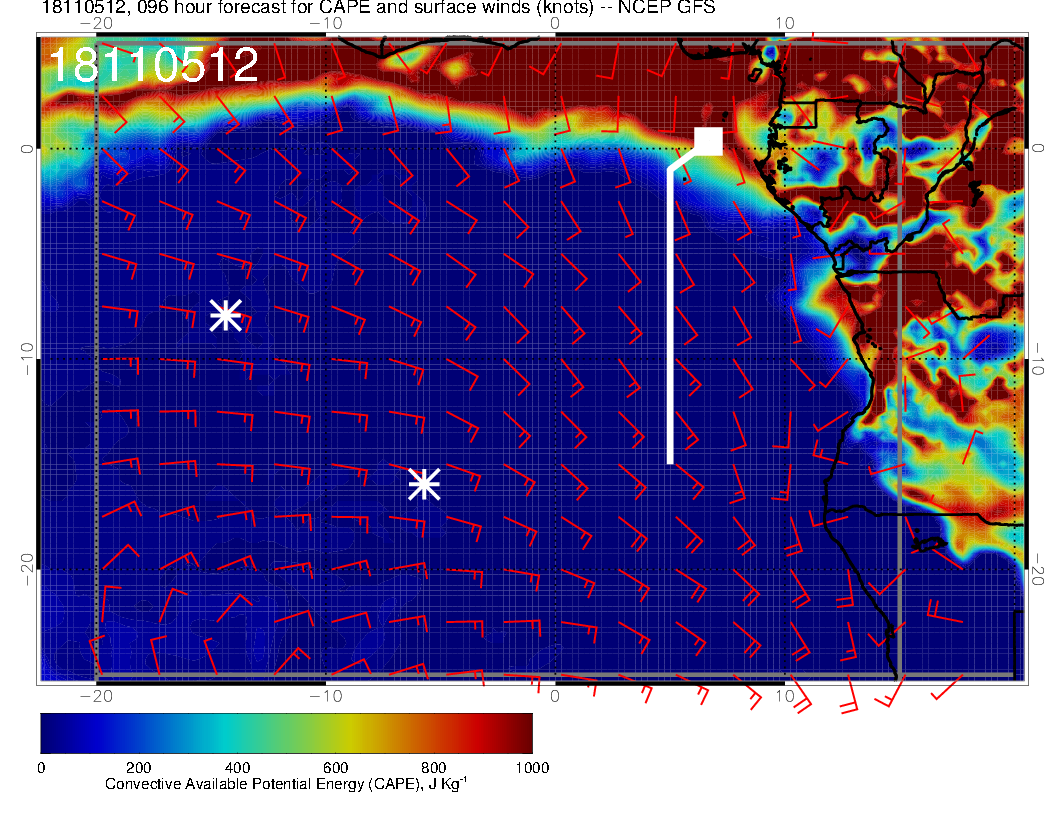Click the large white 18110512 timestamp label
1056x816 pixels.
click(x=153, y=65)
